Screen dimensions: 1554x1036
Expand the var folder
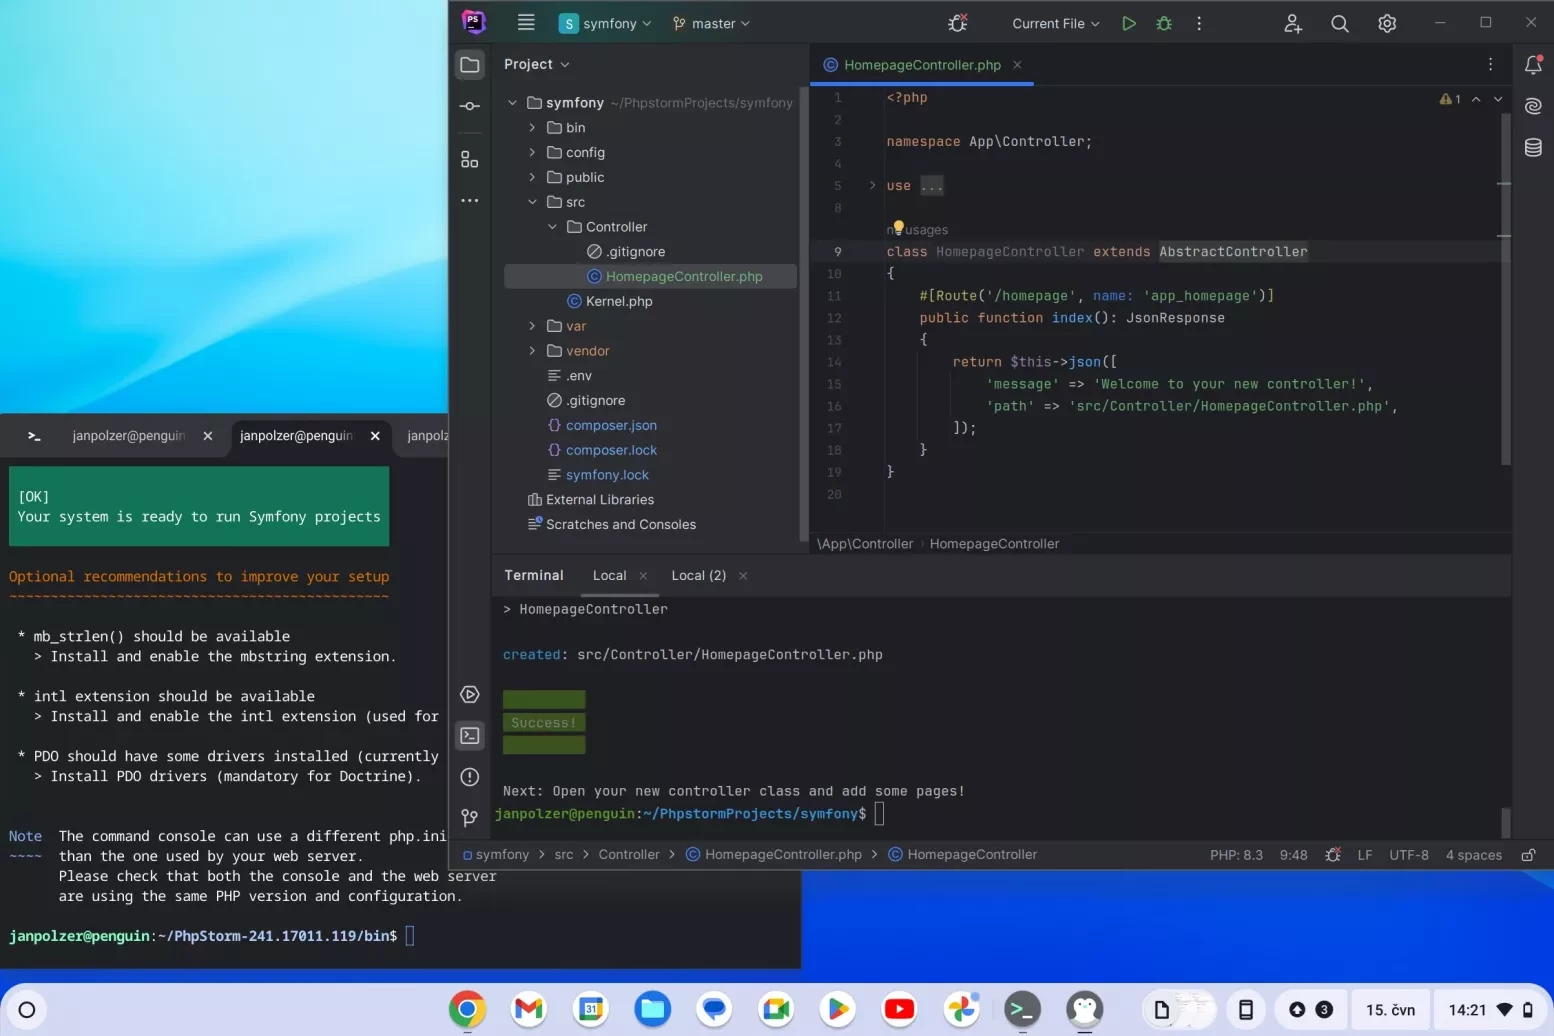(532, 326)
